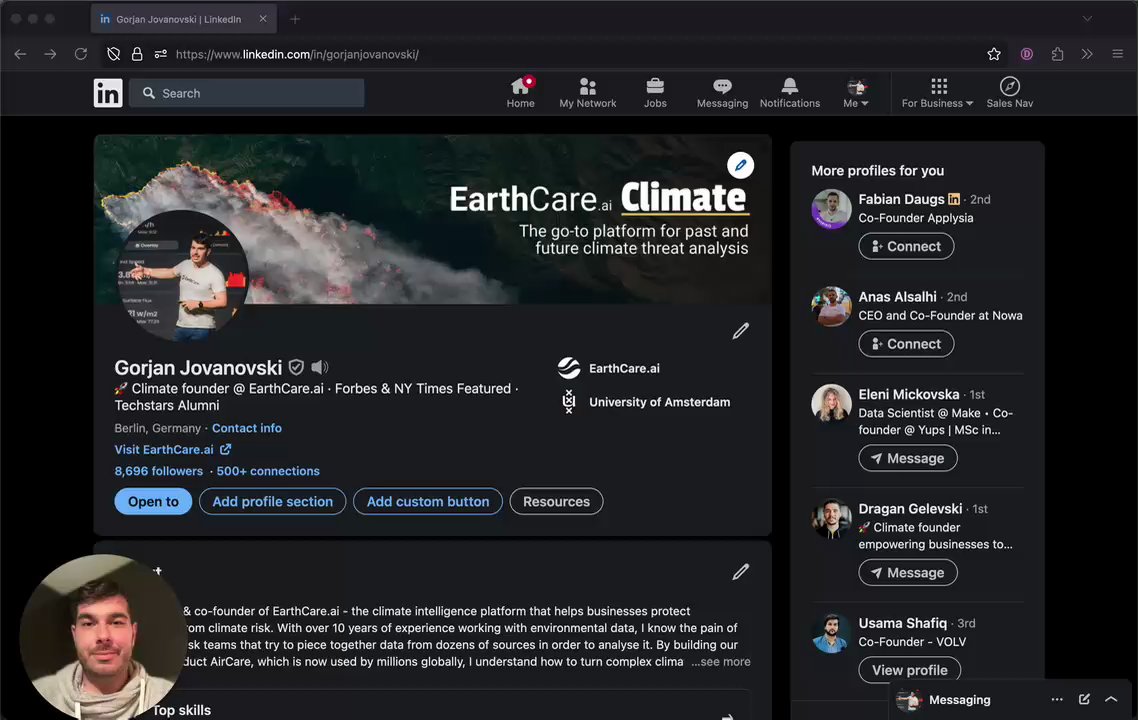Open My Network from the top nav

[587, 93]
